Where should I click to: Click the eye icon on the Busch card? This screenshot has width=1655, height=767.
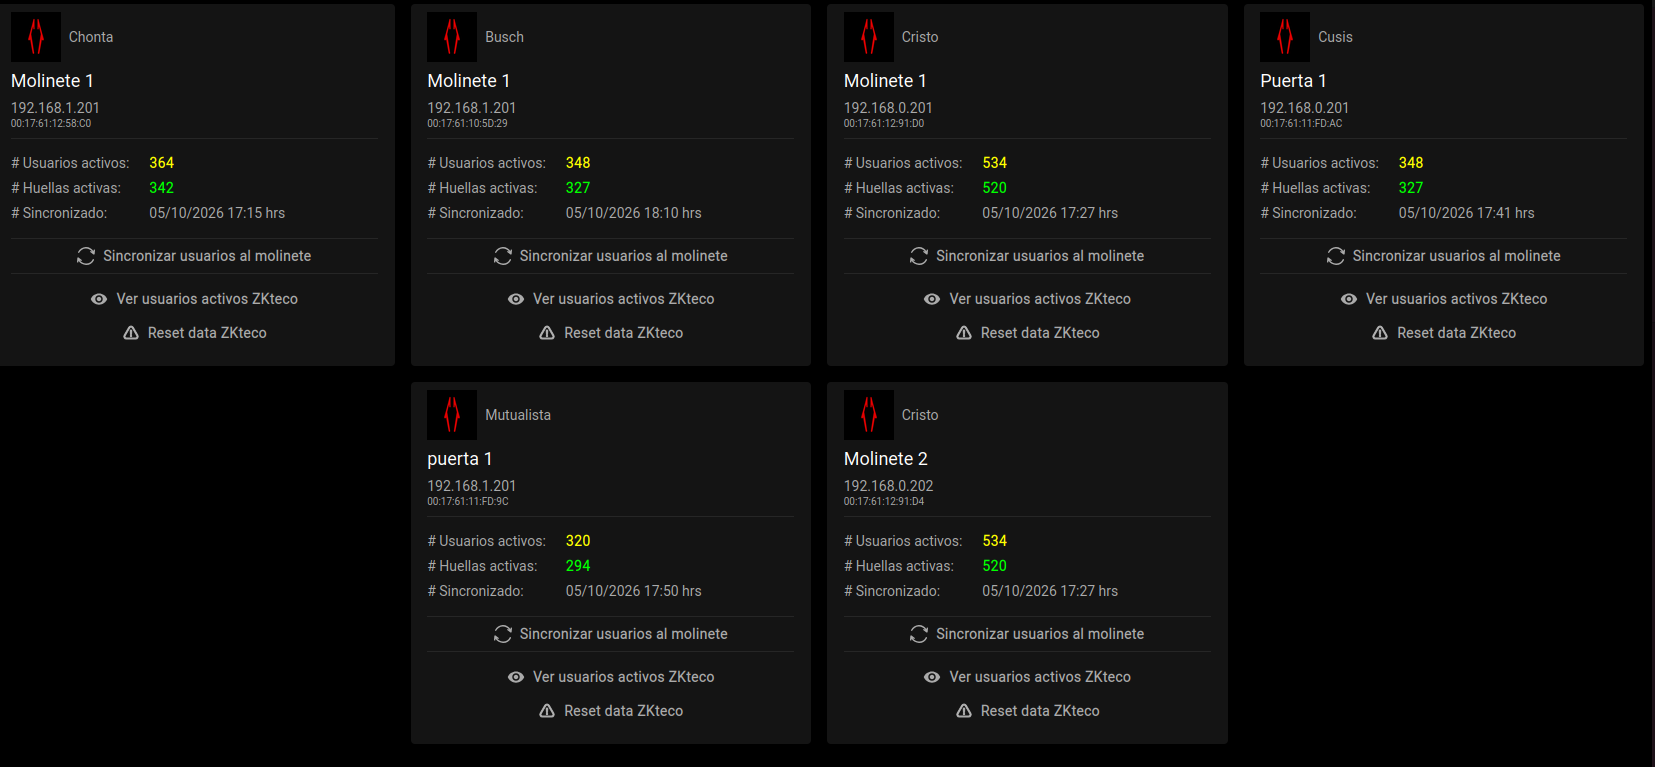point(516,299)
